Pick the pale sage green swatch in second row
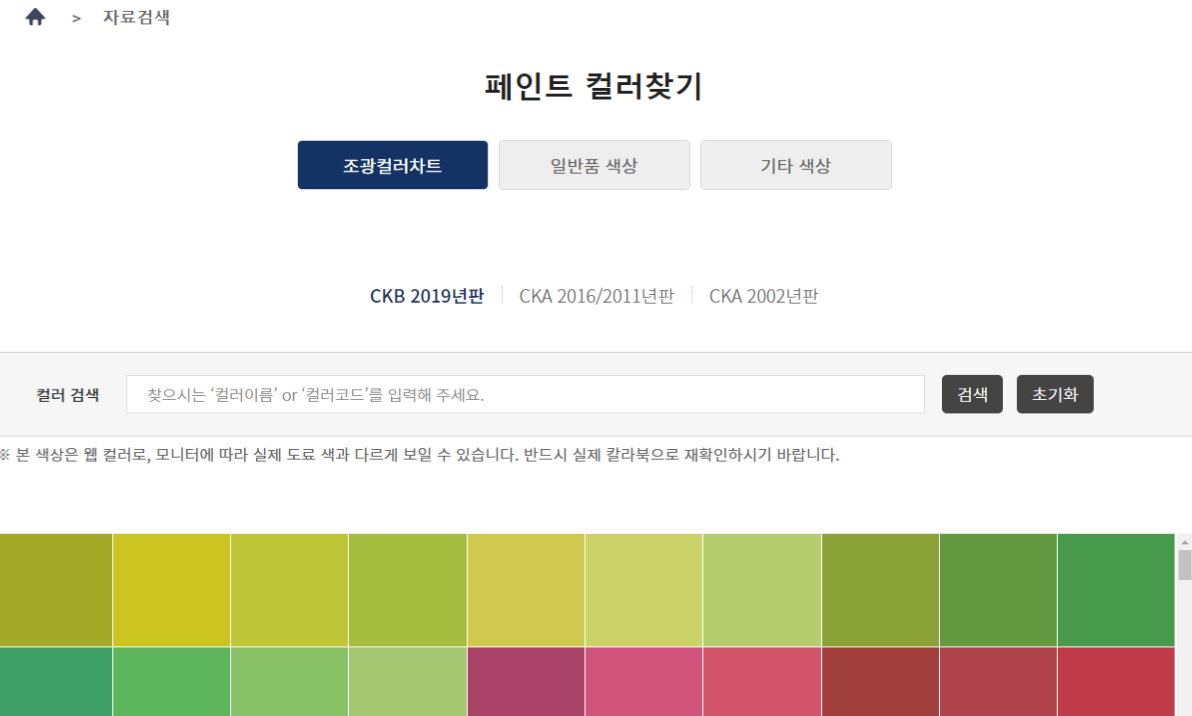 coord(407,682)
